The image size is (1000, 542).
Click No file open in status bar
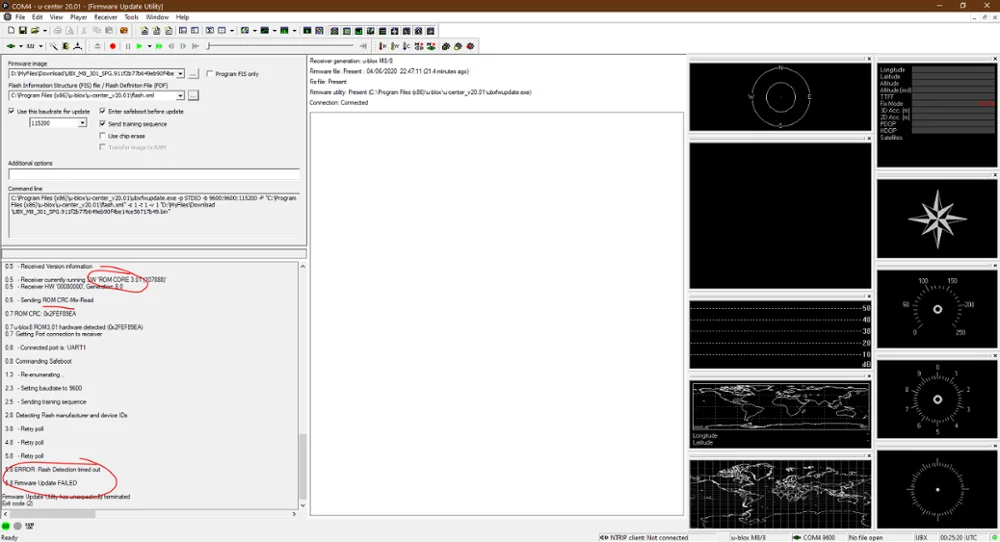[866, 538]
